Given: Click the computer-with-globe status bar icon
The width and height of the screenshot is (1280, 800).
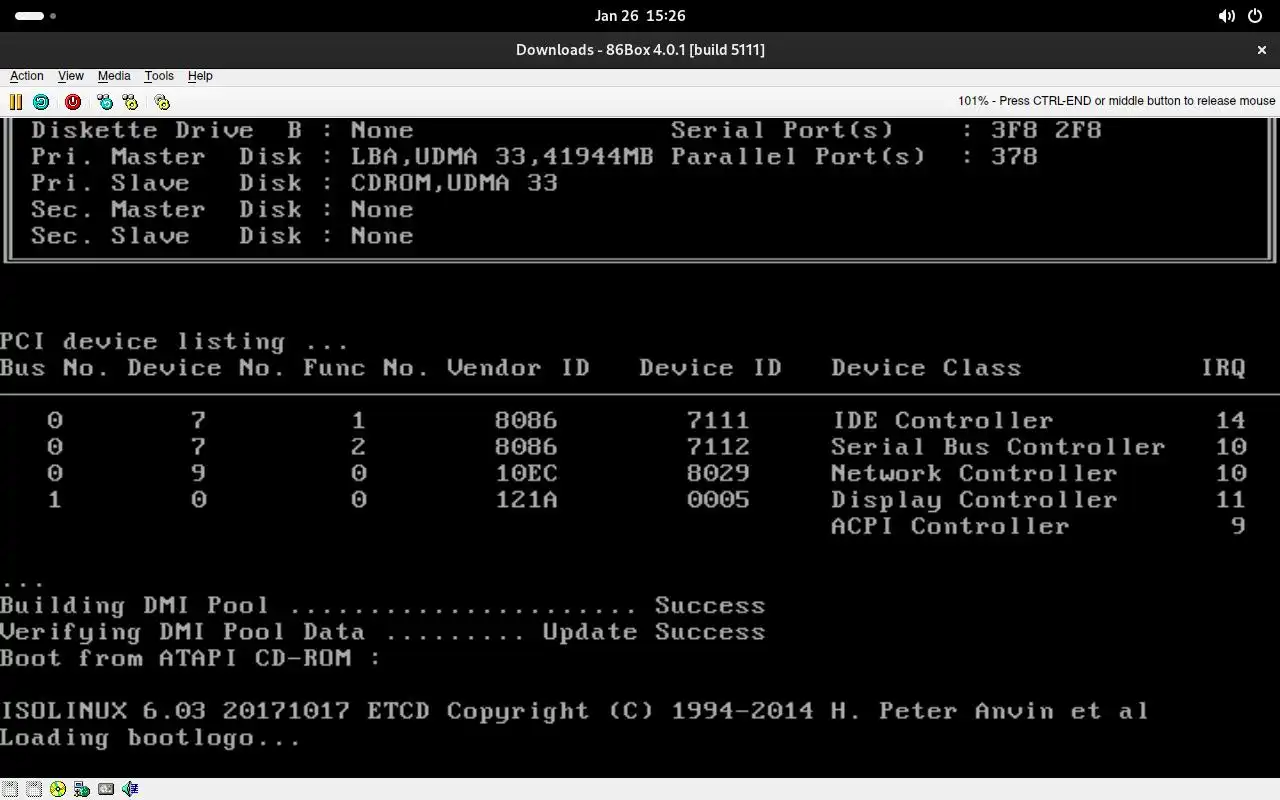Looking at the screenshot, I should point(82,789).
